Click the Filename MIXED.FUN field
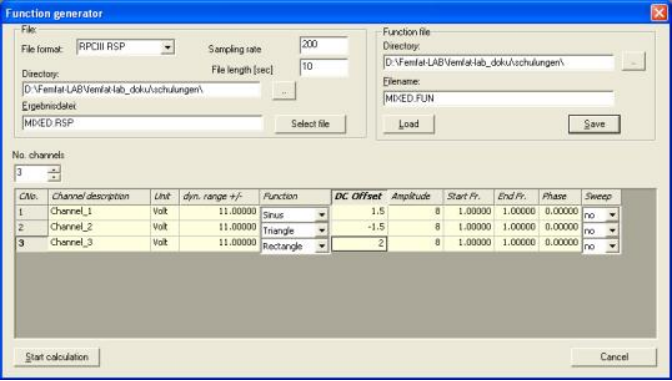The width and height of the screenshot is (672, 381). pos(499,99)
